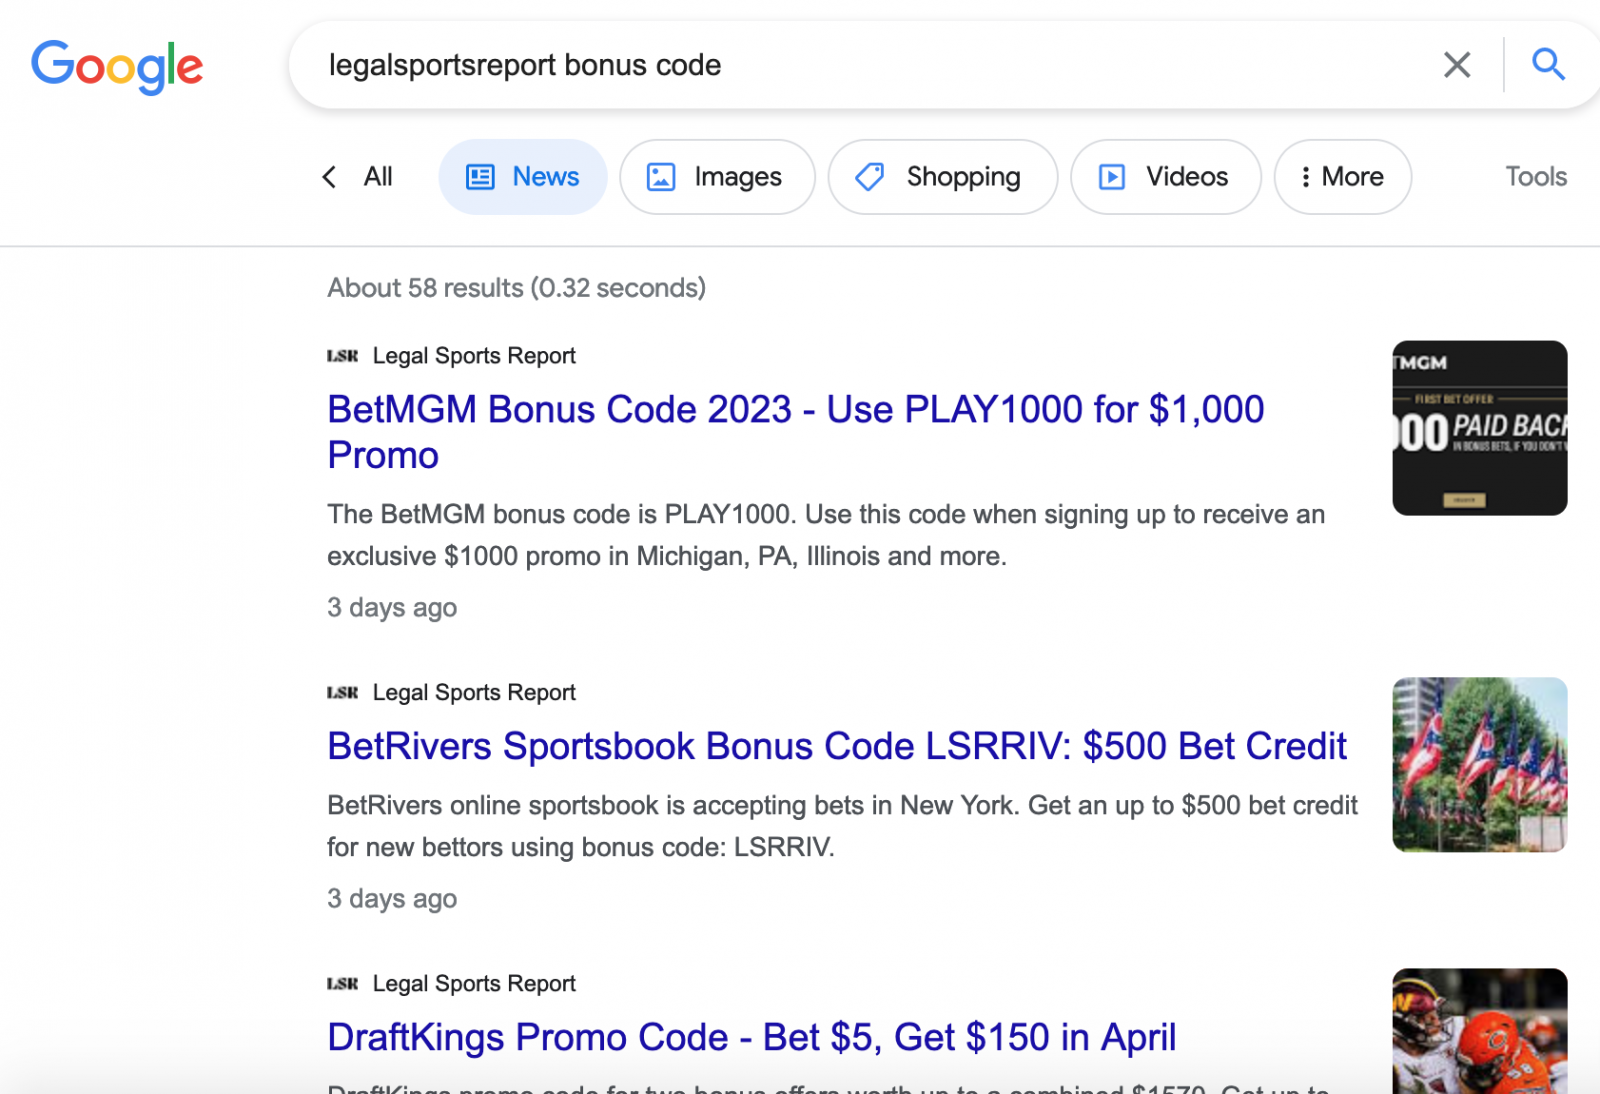This screenshot has width=1600, height=1094.
Task: Click LSR favicon above BetRivers result
Action: click(342, 692)
